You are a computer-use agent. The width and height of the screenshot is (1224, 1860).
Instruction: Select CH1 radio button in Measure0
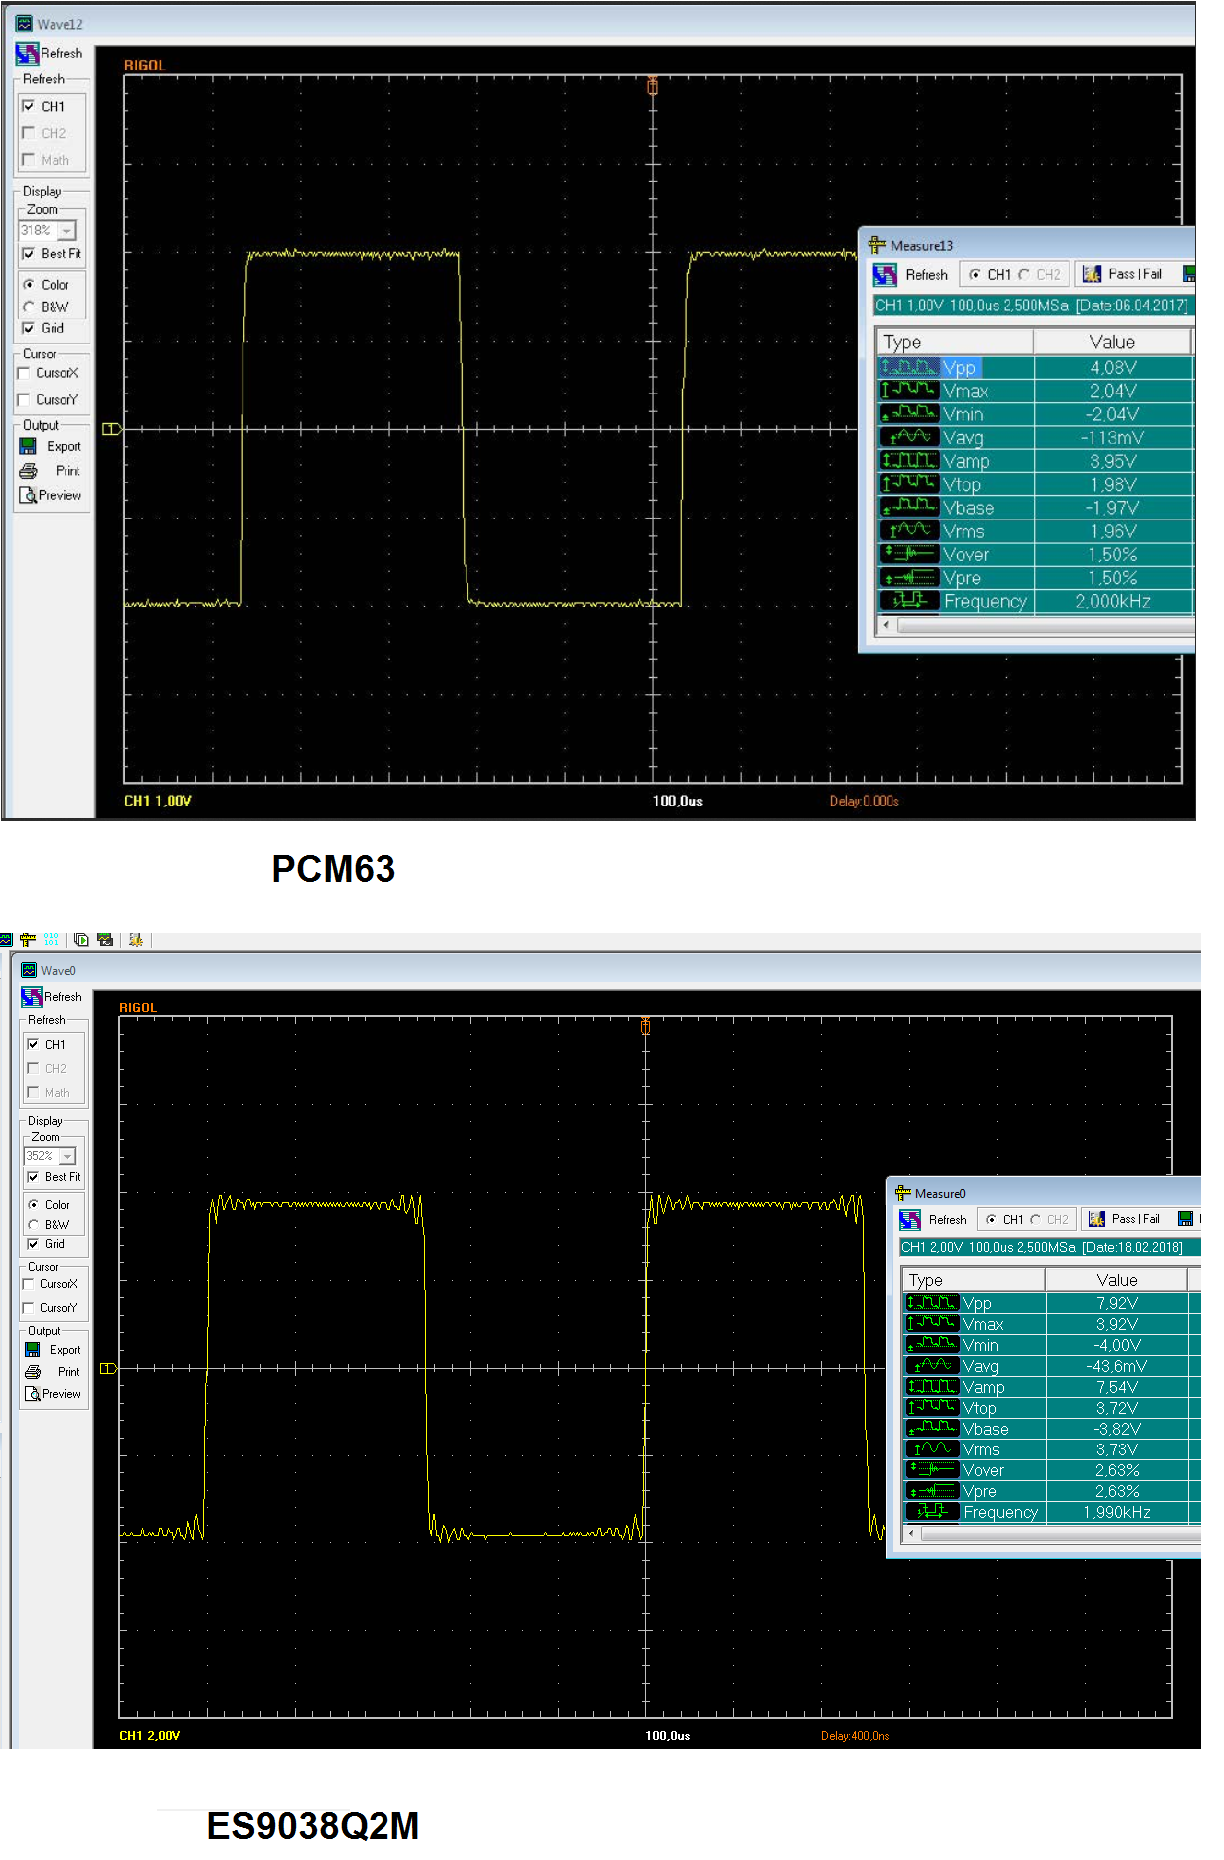point(991,1220)
